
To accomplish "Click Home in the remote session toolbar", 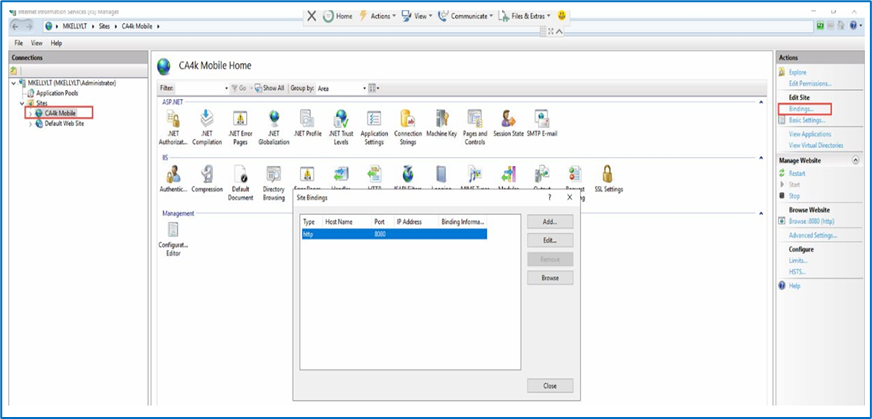I will tap(338, 16).
